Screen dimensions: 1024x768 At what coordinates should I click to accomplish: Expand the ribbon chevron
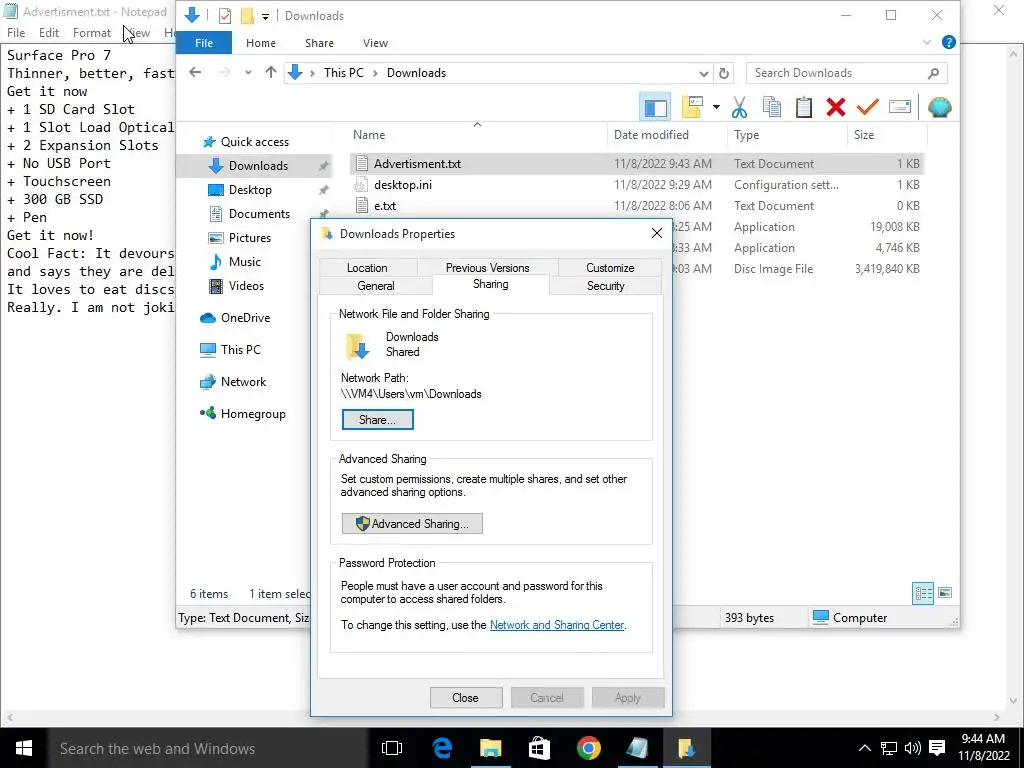(x=927, y=42)
